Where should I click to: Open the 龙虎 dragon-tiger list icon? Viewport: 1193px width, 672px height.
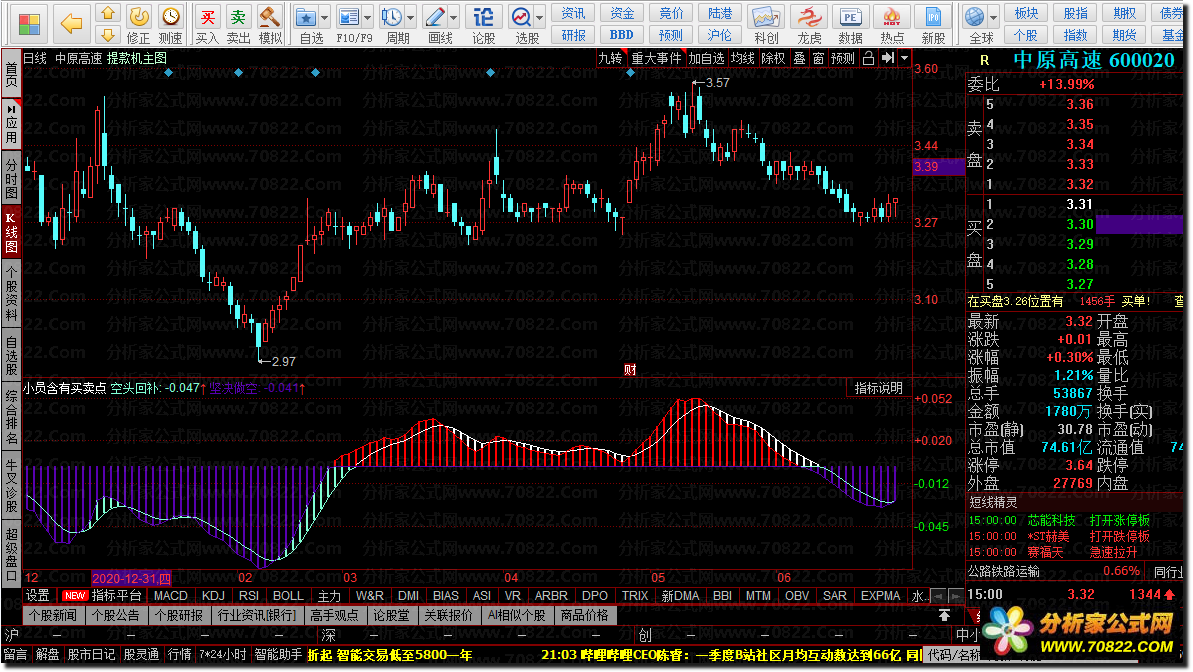tap(809, 17)
